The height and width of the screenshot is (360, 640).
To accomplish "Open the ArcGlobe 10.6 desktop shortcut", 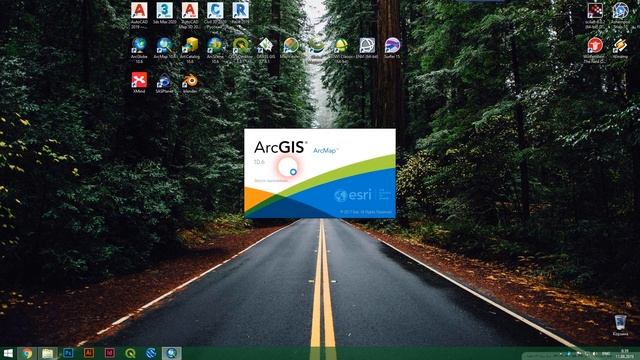I will pos(139,50).
